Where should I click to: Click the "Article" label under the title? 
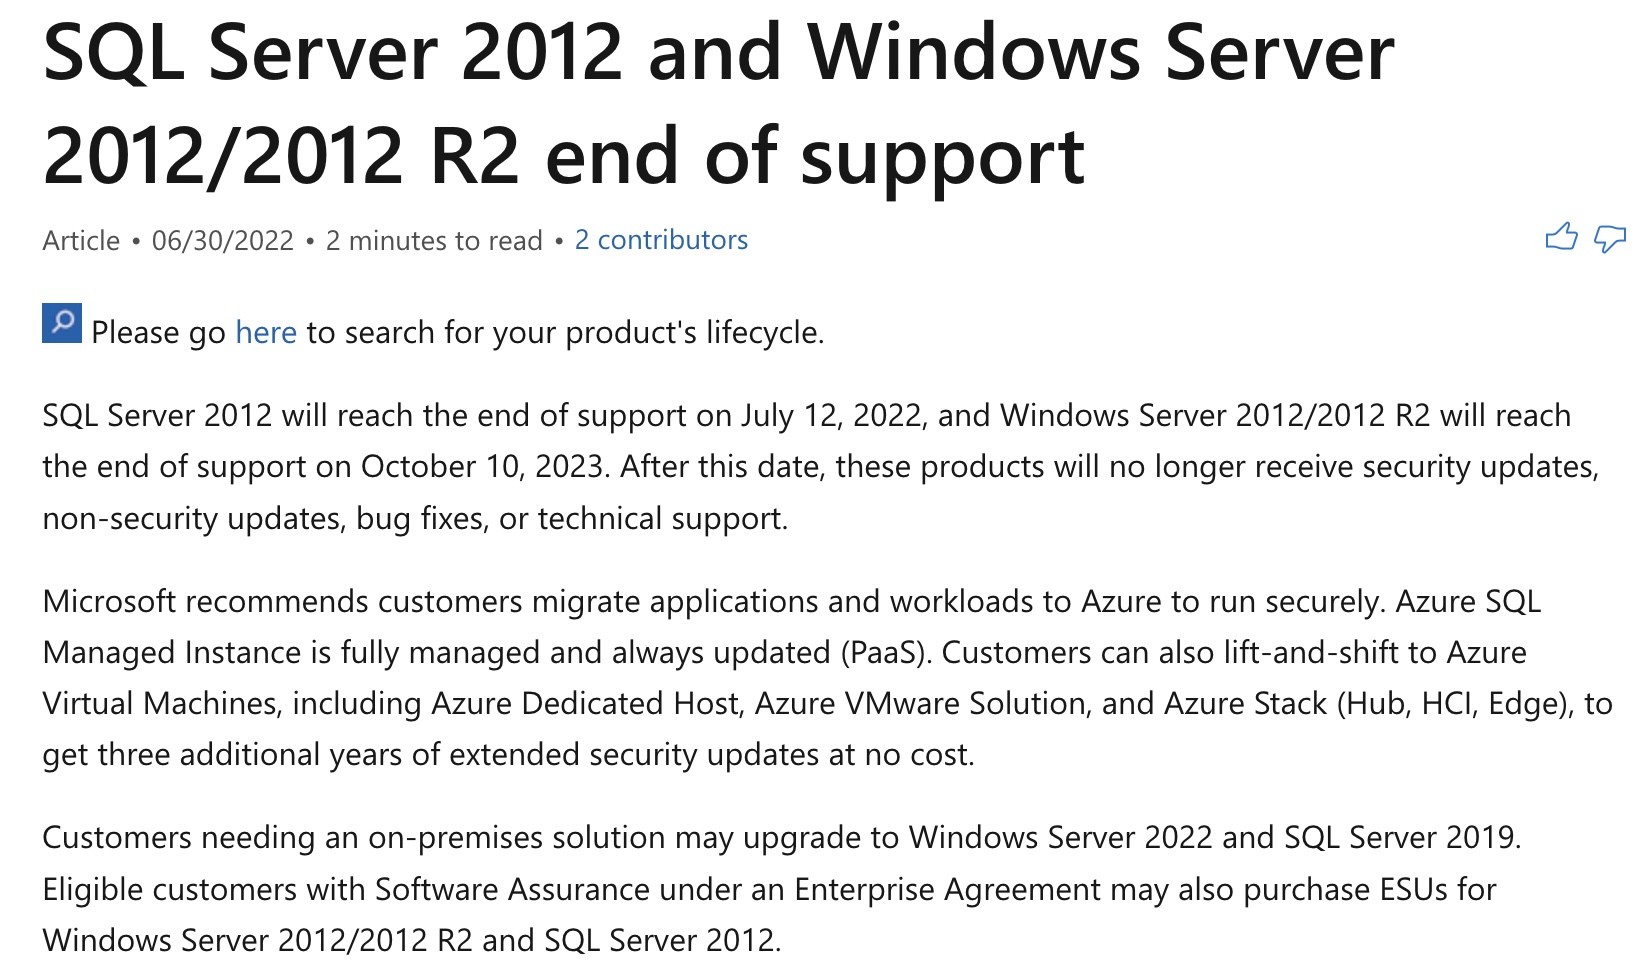point(81,241)
